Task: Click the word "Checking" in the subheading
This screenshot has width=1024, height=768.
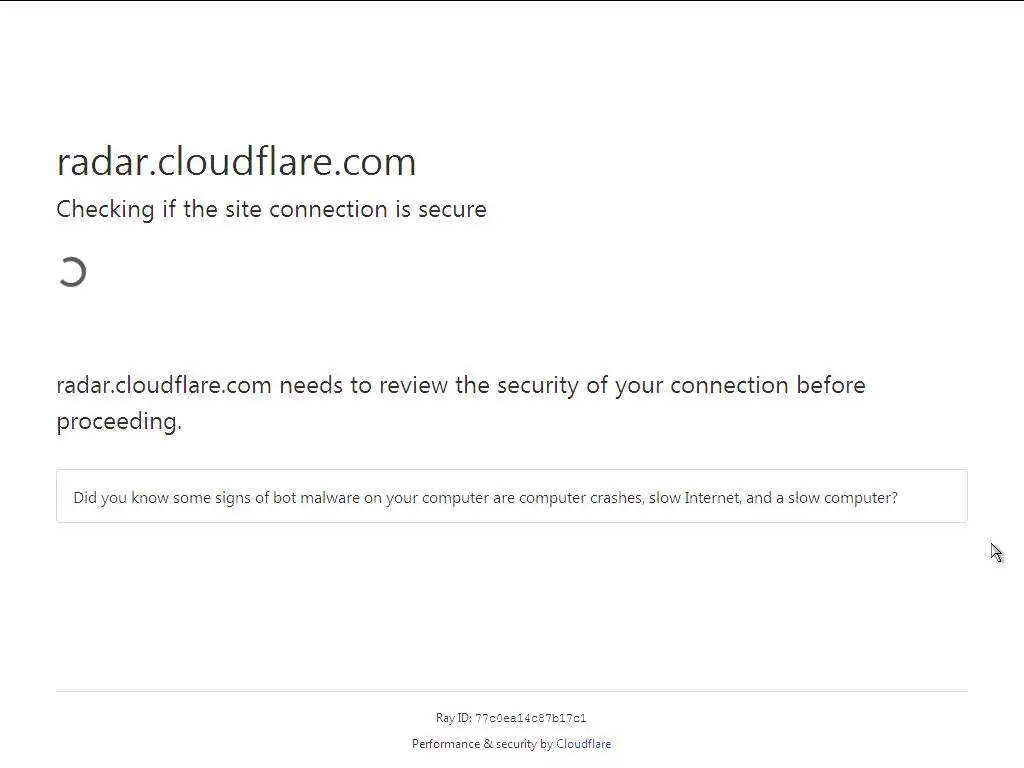Action: (x=105, y=209)
